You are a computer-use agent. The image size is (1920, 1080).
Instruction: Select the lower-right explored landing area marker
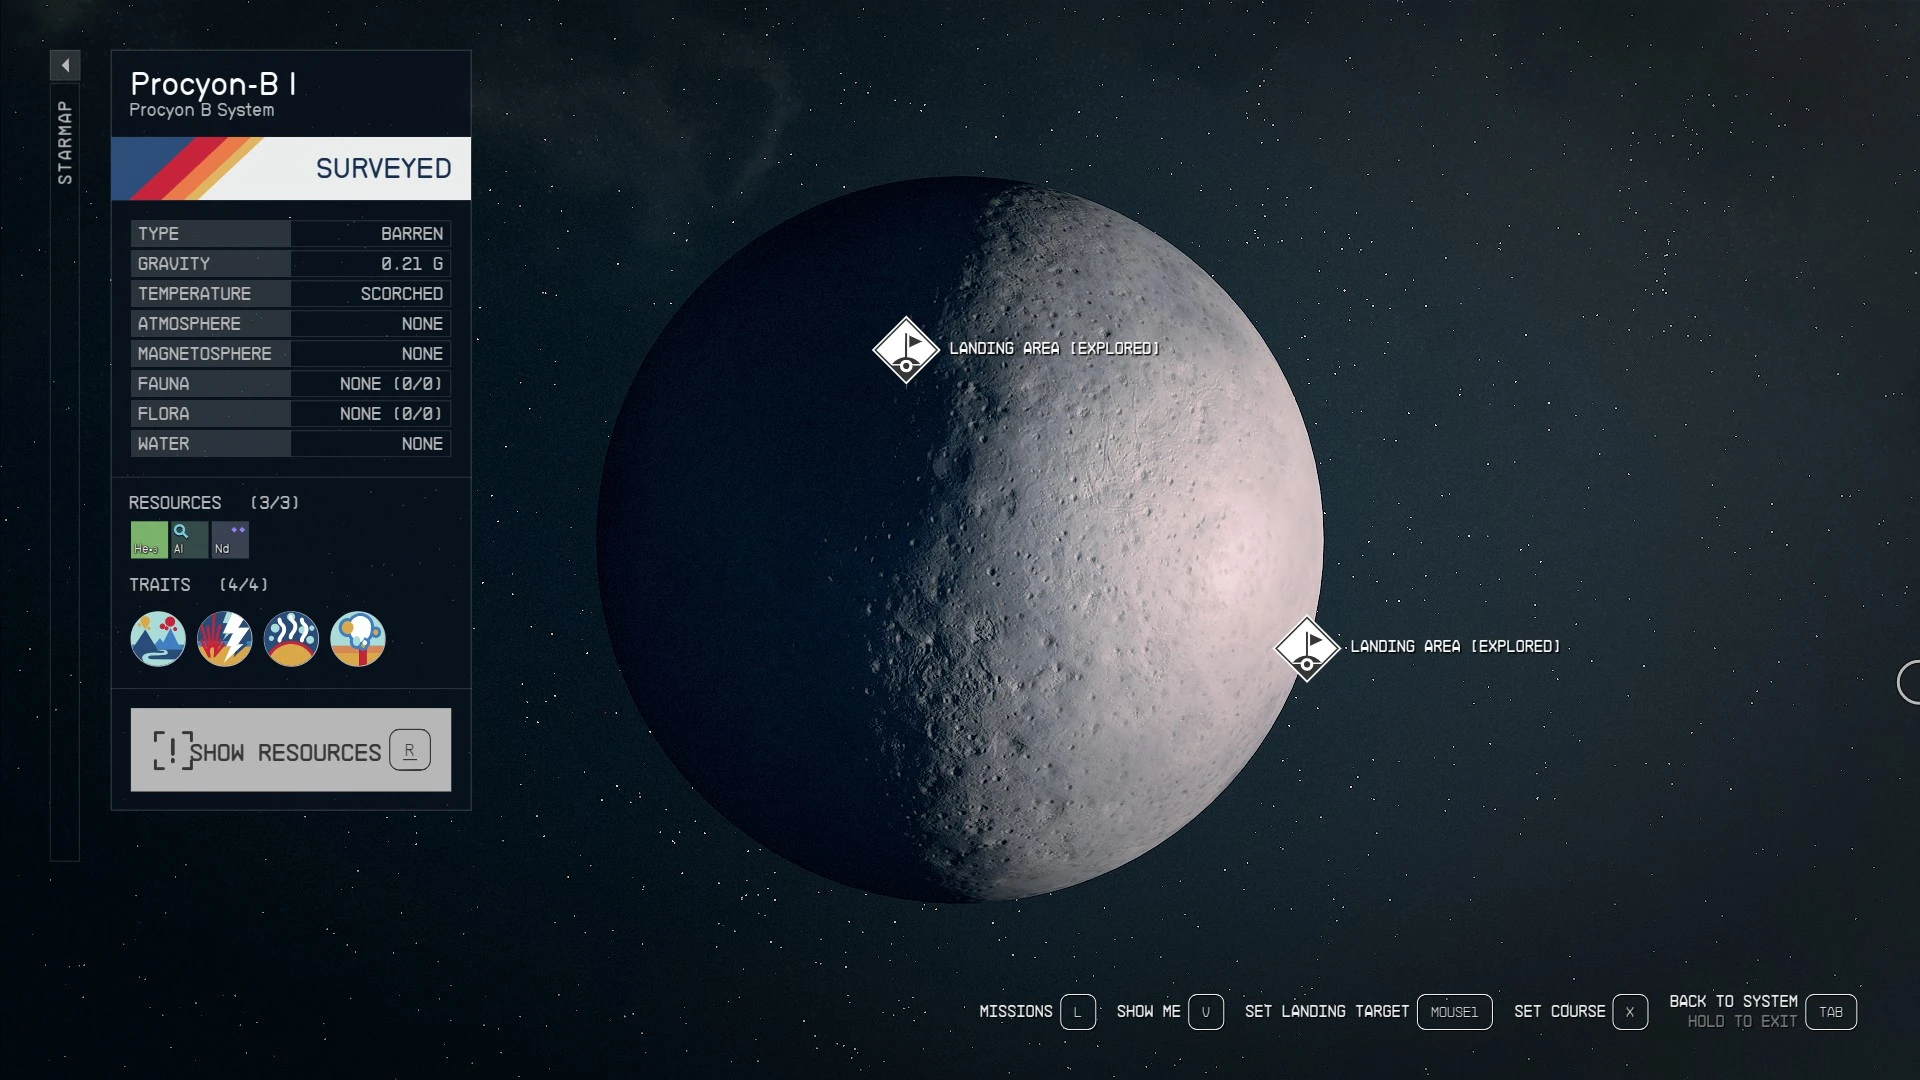click(x=1307, y=648)
